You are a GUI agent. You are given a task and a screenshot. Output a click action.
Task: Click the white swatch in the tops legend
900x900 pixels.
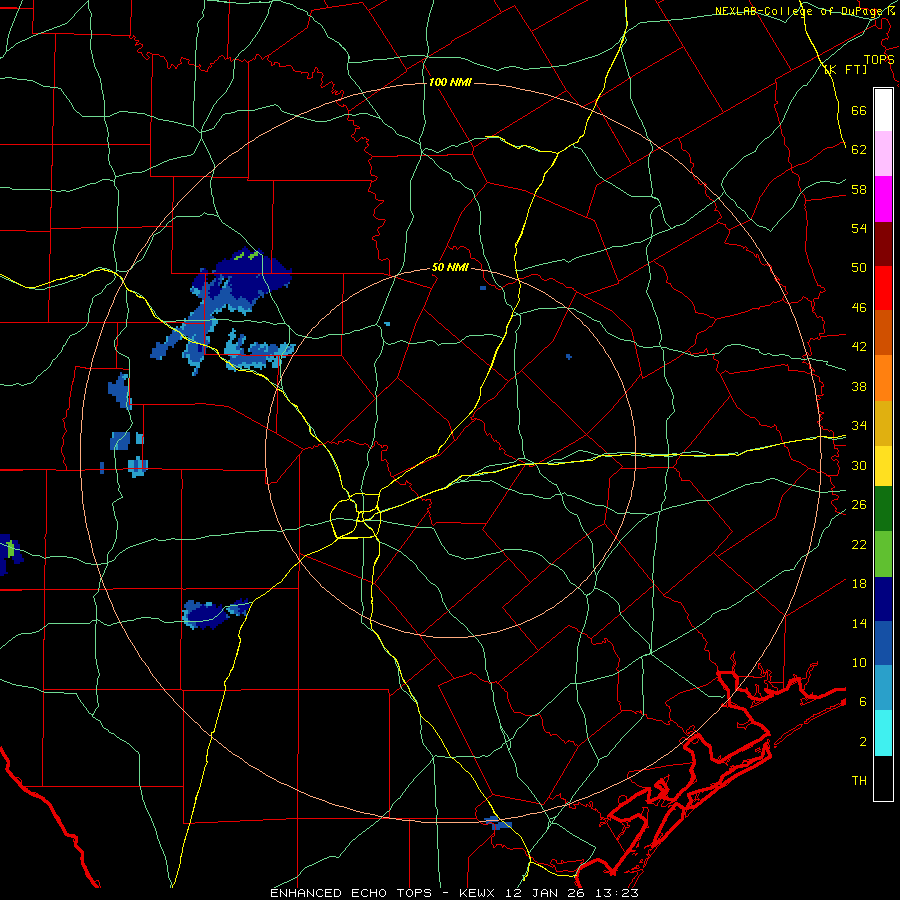point(883,110)
